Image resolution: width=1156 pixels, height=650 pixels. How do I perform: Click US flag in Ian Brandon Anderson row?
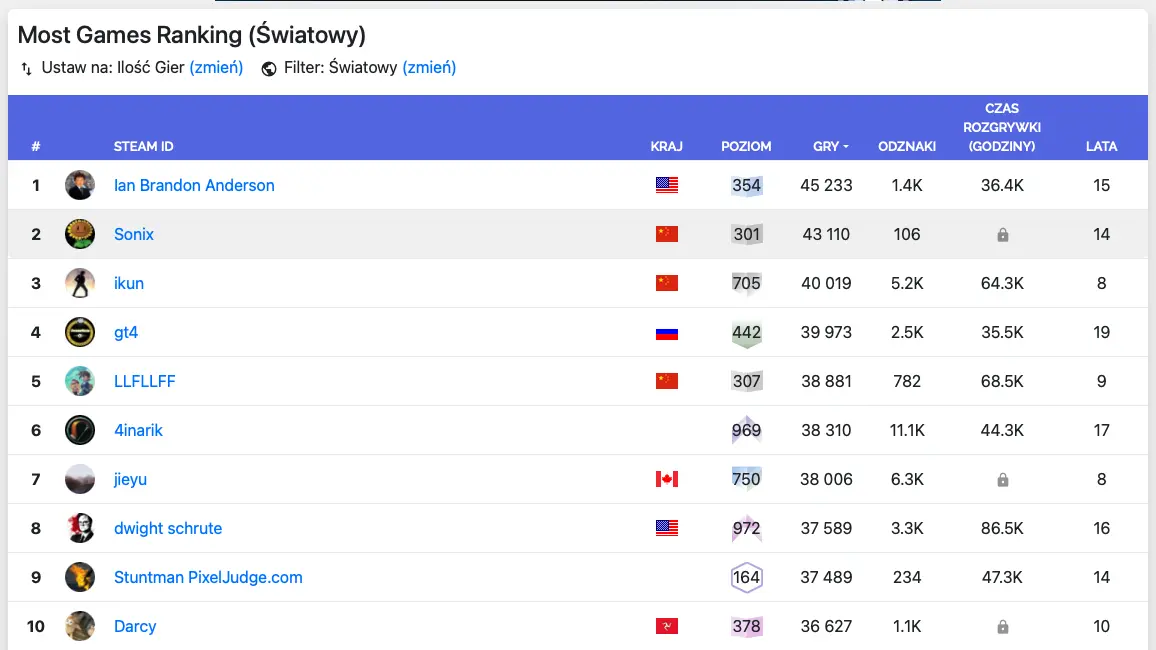[x=666, y=185]
